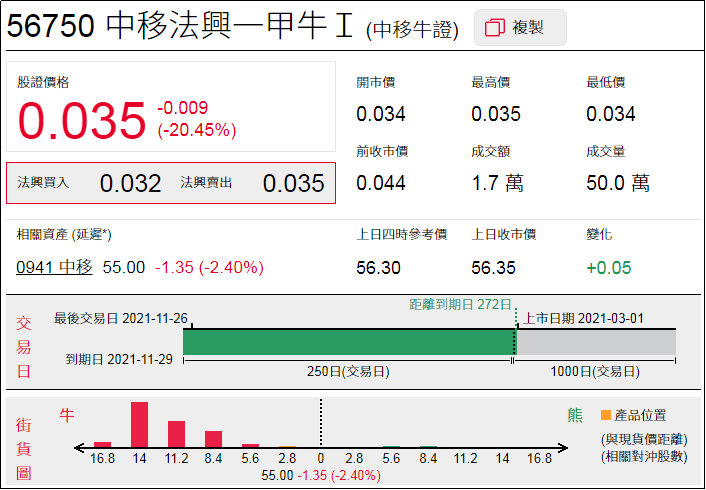Click the 前收市價 value 0.044
This screenshot has height=490, width=706.
381,183
